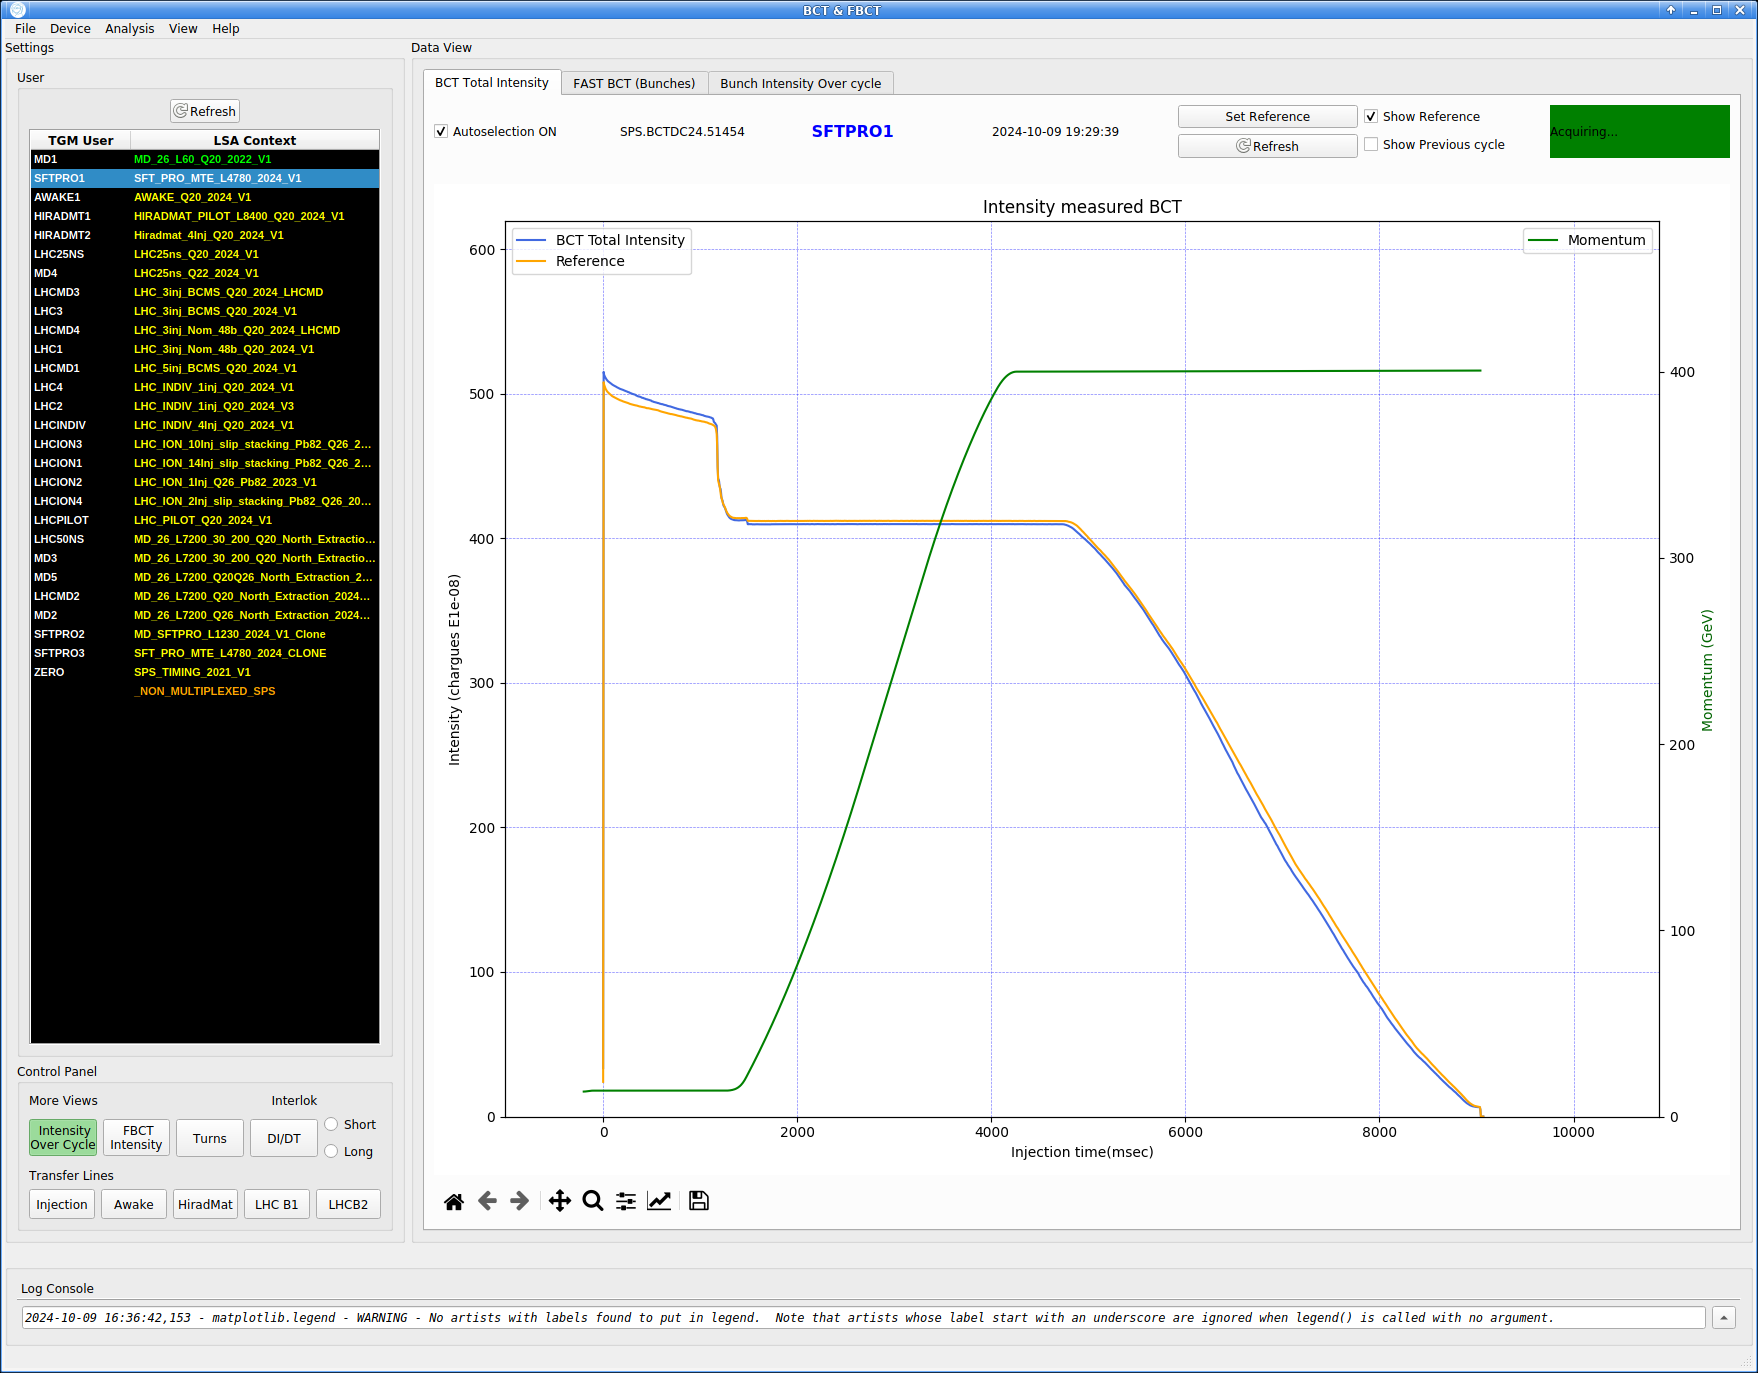Select the Pan tool in plot toolbar
1758x1373 pixels.
point(560,1201)
